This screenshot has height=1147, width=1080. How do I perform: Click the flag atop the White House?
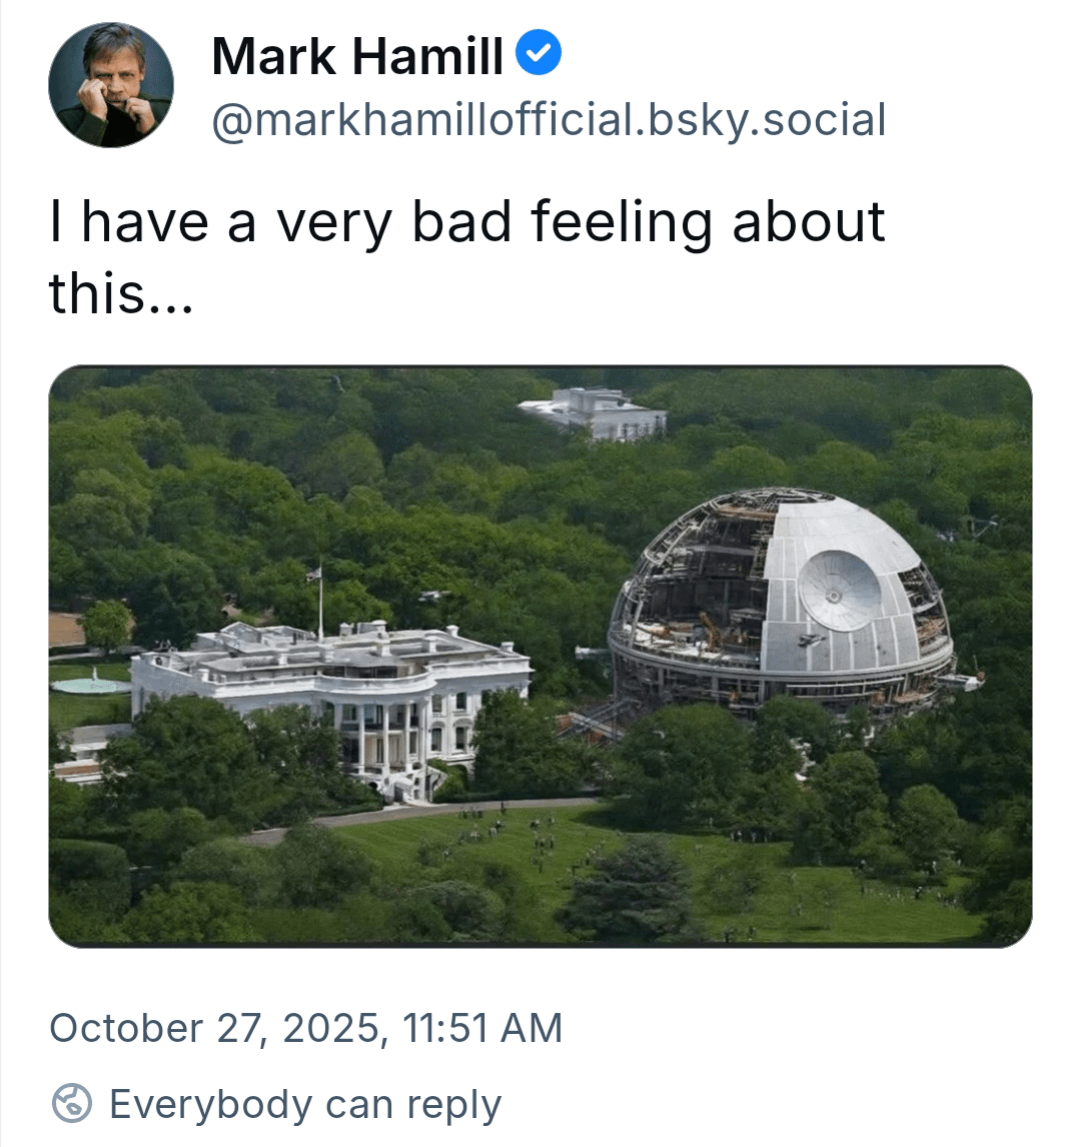(316, 575)
